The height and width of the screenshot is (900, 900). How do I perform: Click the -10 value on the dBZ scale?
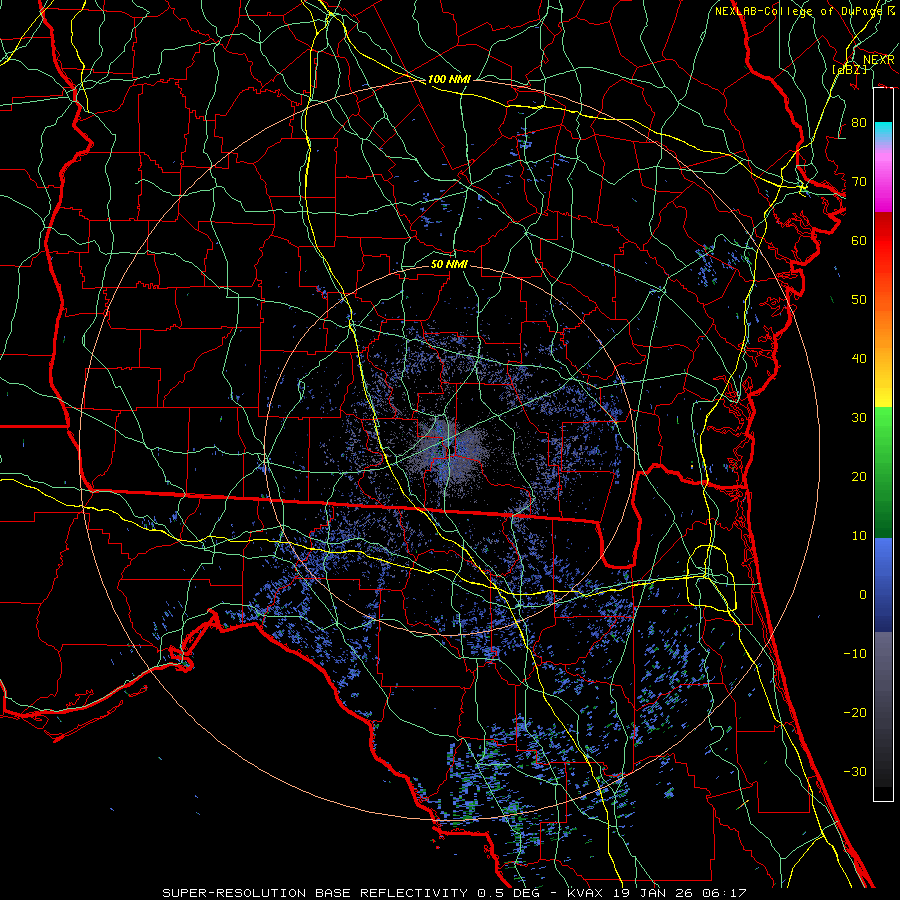pyautogui.click(x=855, y=654)
